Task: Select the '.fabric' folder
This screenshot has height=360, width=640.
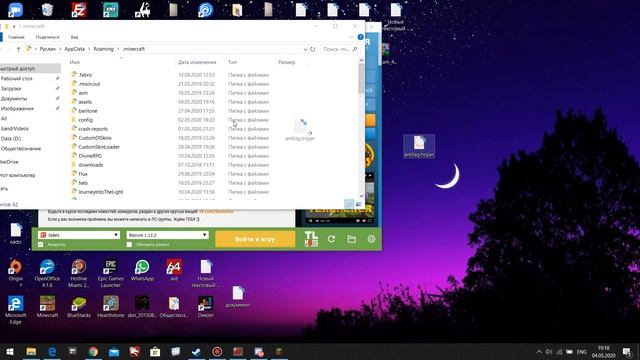Action: click(x=86, y=75)
